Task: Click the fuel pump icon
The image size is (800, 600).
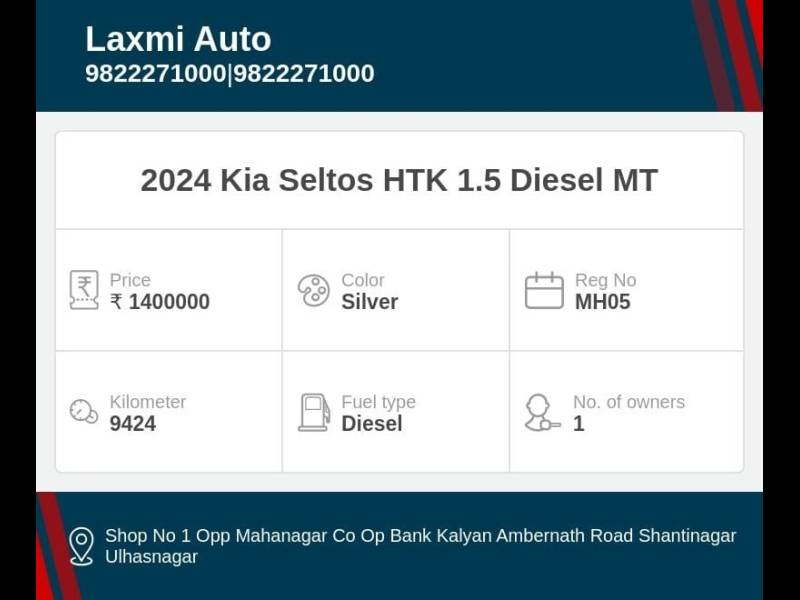Action: [314, 412]
